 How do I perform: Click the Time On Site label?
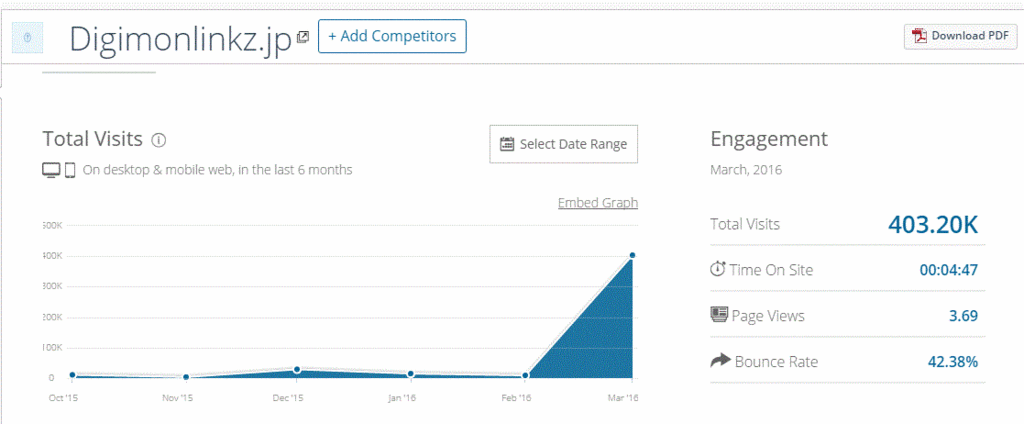pyautogui.click(x=771, y=270)
